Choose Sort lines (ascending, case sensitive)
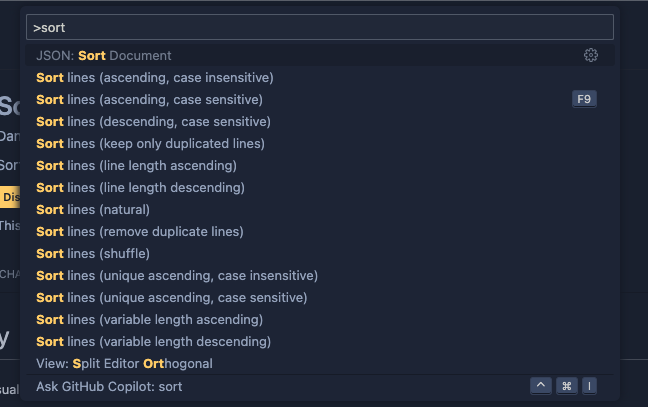Viewport: 648px width, 407px height. coord(150,99)
